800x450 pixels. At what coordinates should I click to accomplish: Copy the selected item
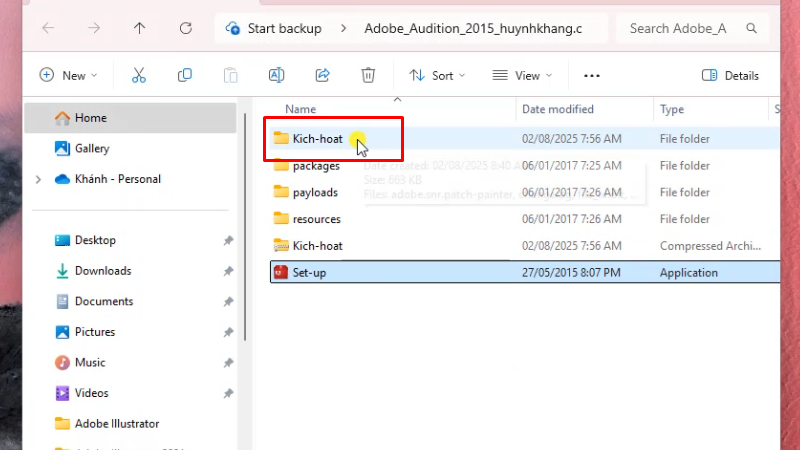click(x=185, y=76)
